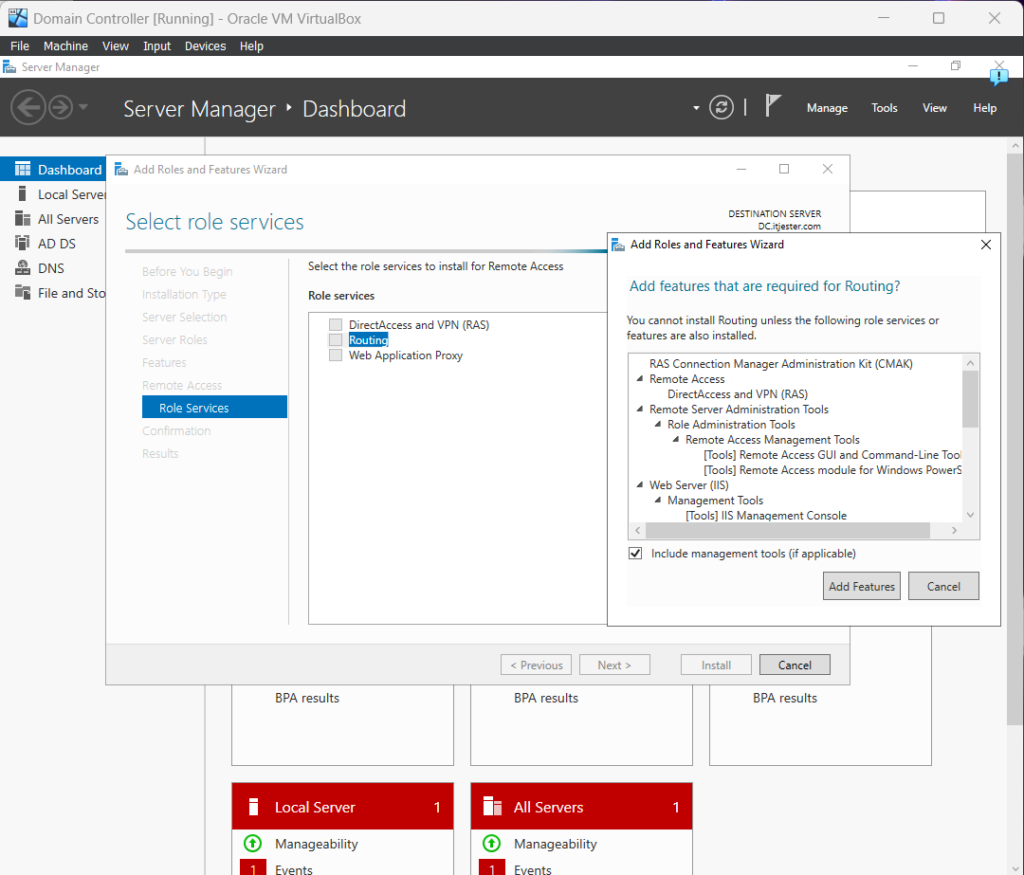Click the Server Manager back arrow
1024x875 pixels.
tap(28, 107)
